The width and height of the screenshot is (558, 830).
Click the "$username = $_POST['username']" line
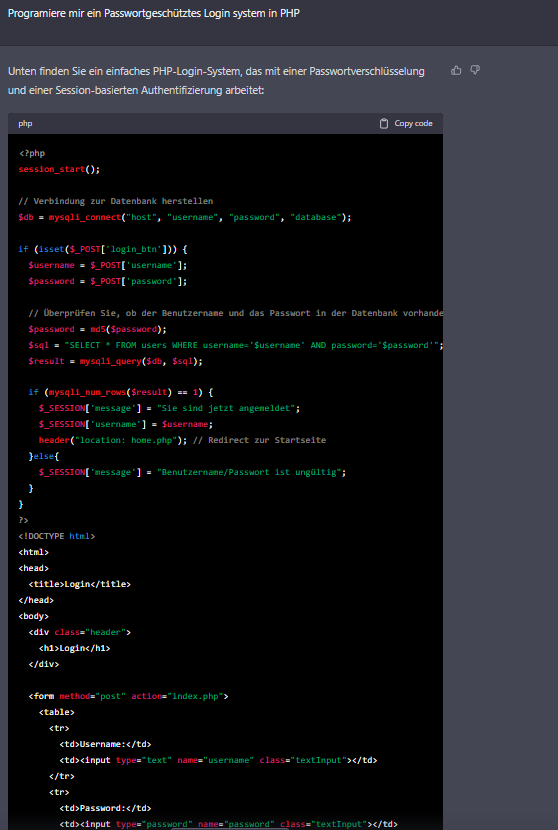(108, 265)
